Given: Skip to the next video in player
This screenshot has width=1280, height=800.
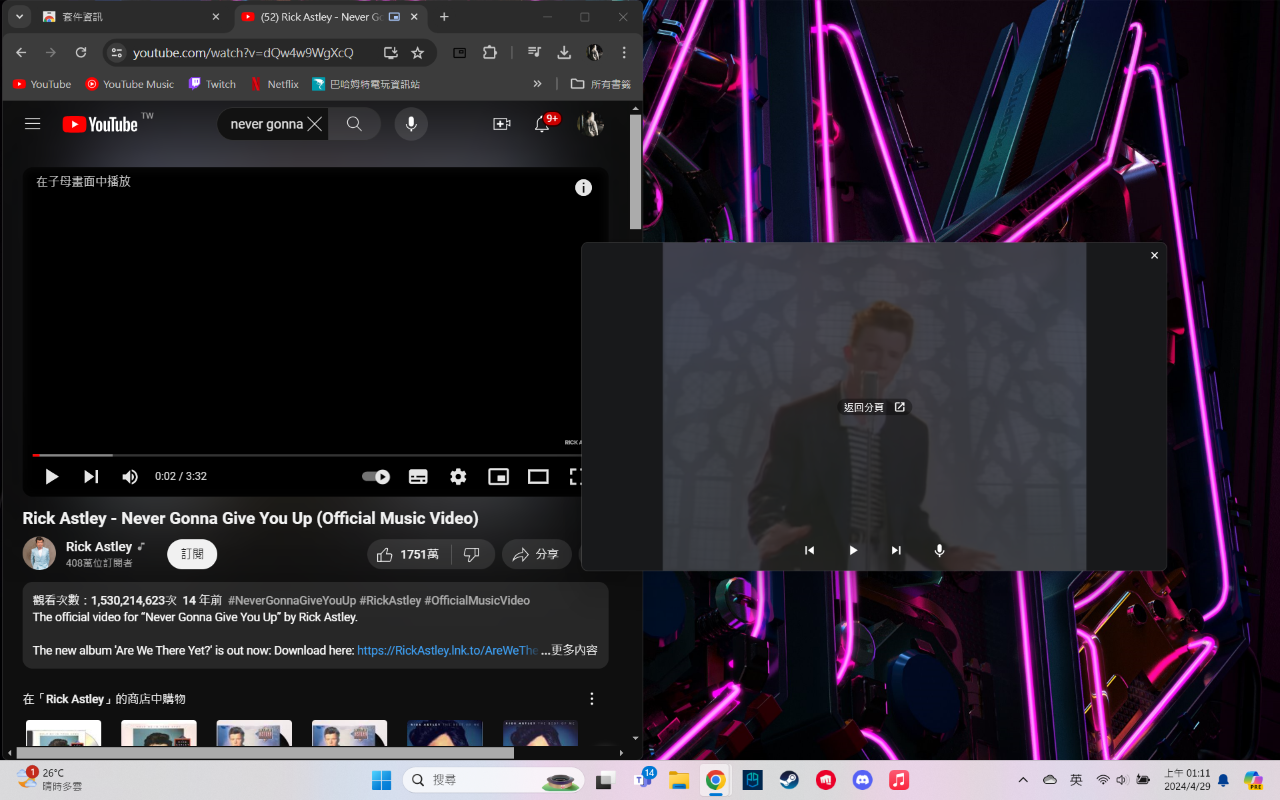Looking at the screenshot, I should pyautogui.click(x=91, y=477).
